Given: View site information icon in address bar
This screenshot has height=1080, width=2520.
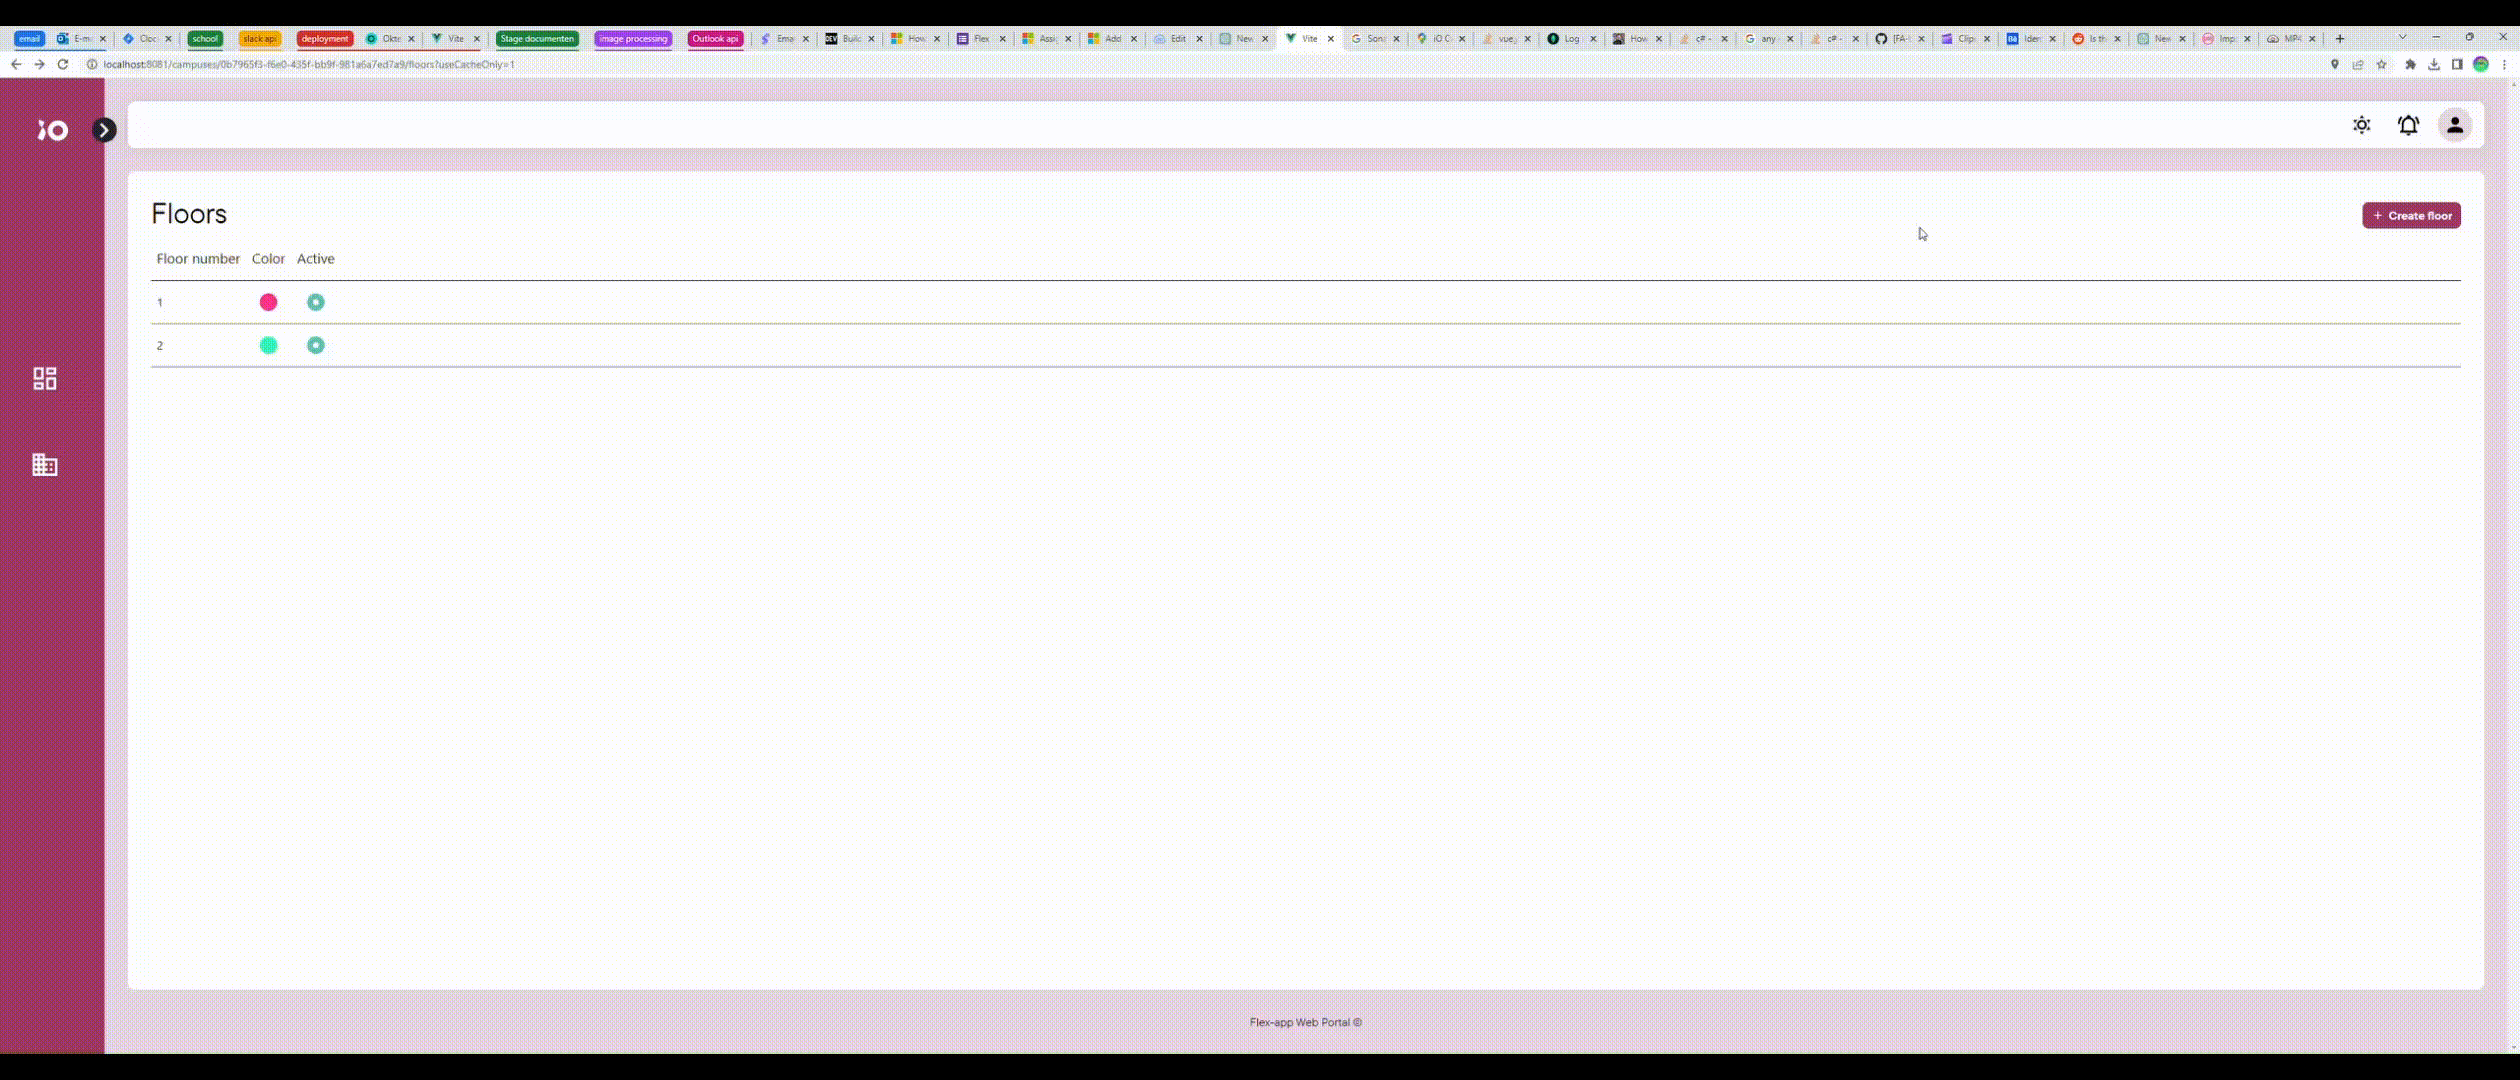Looking at the screenshot, I should tap(92, 64).
